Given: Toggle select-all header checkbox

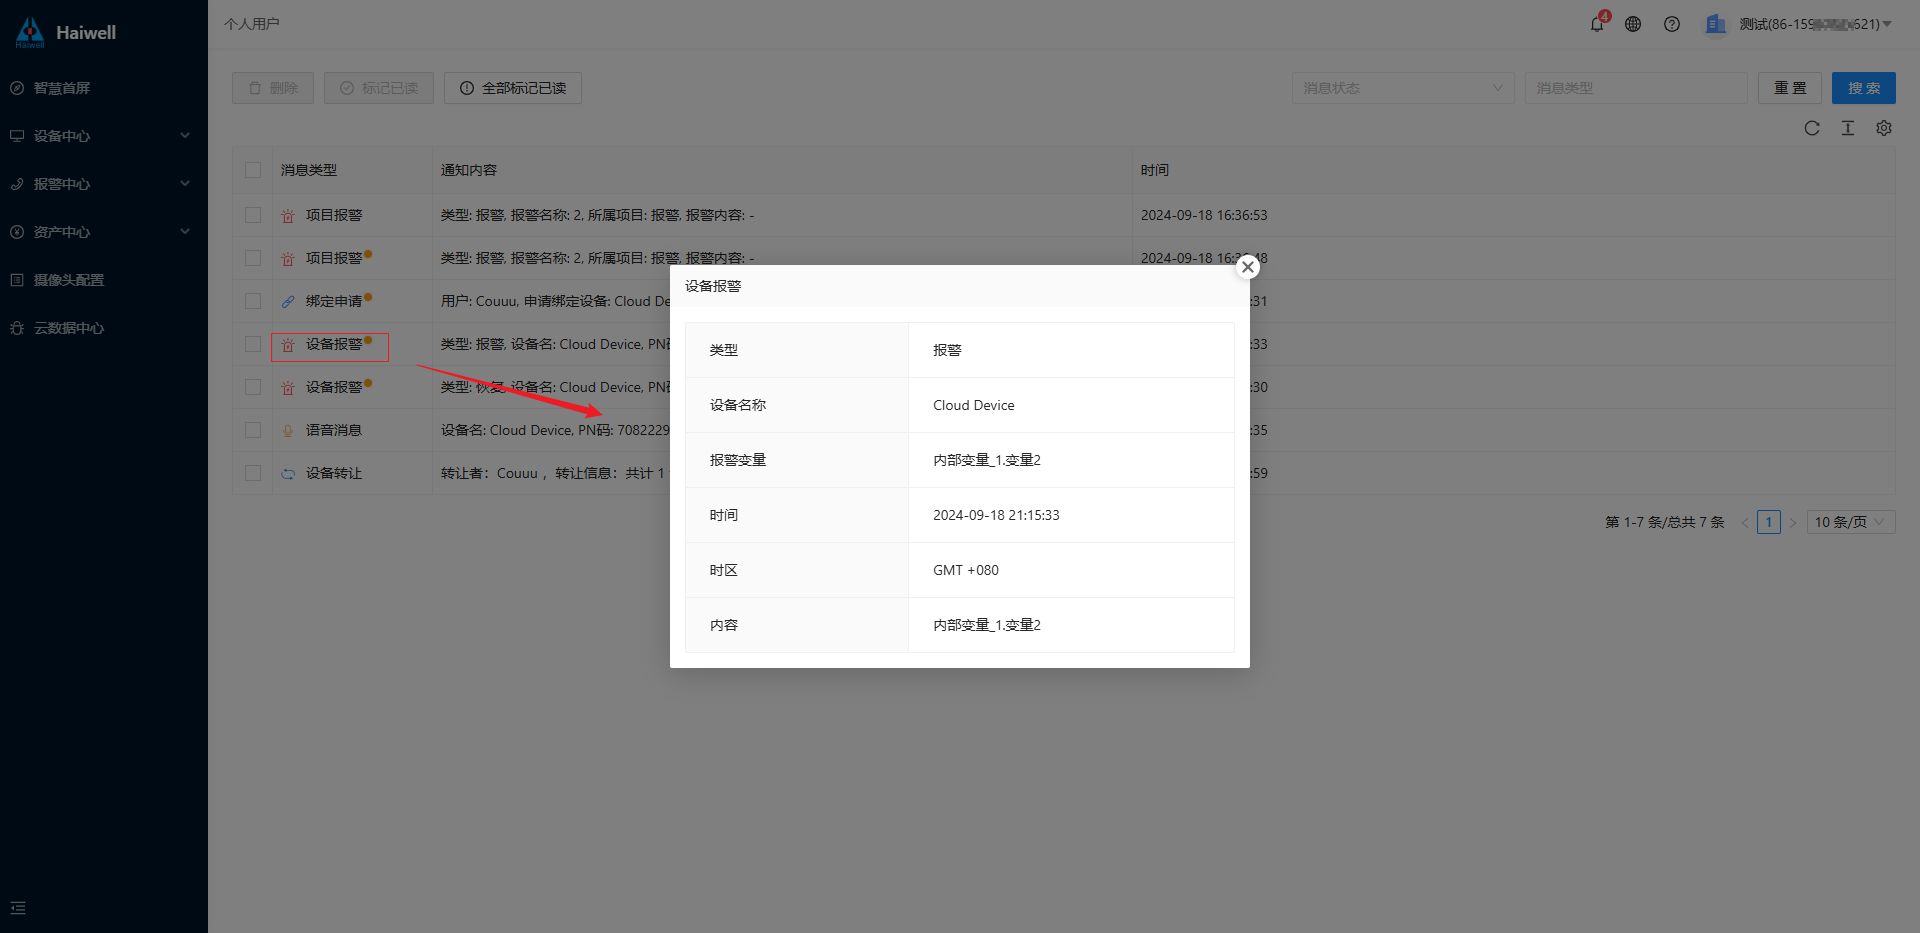Looking at the screenshot, I should 253,170.
